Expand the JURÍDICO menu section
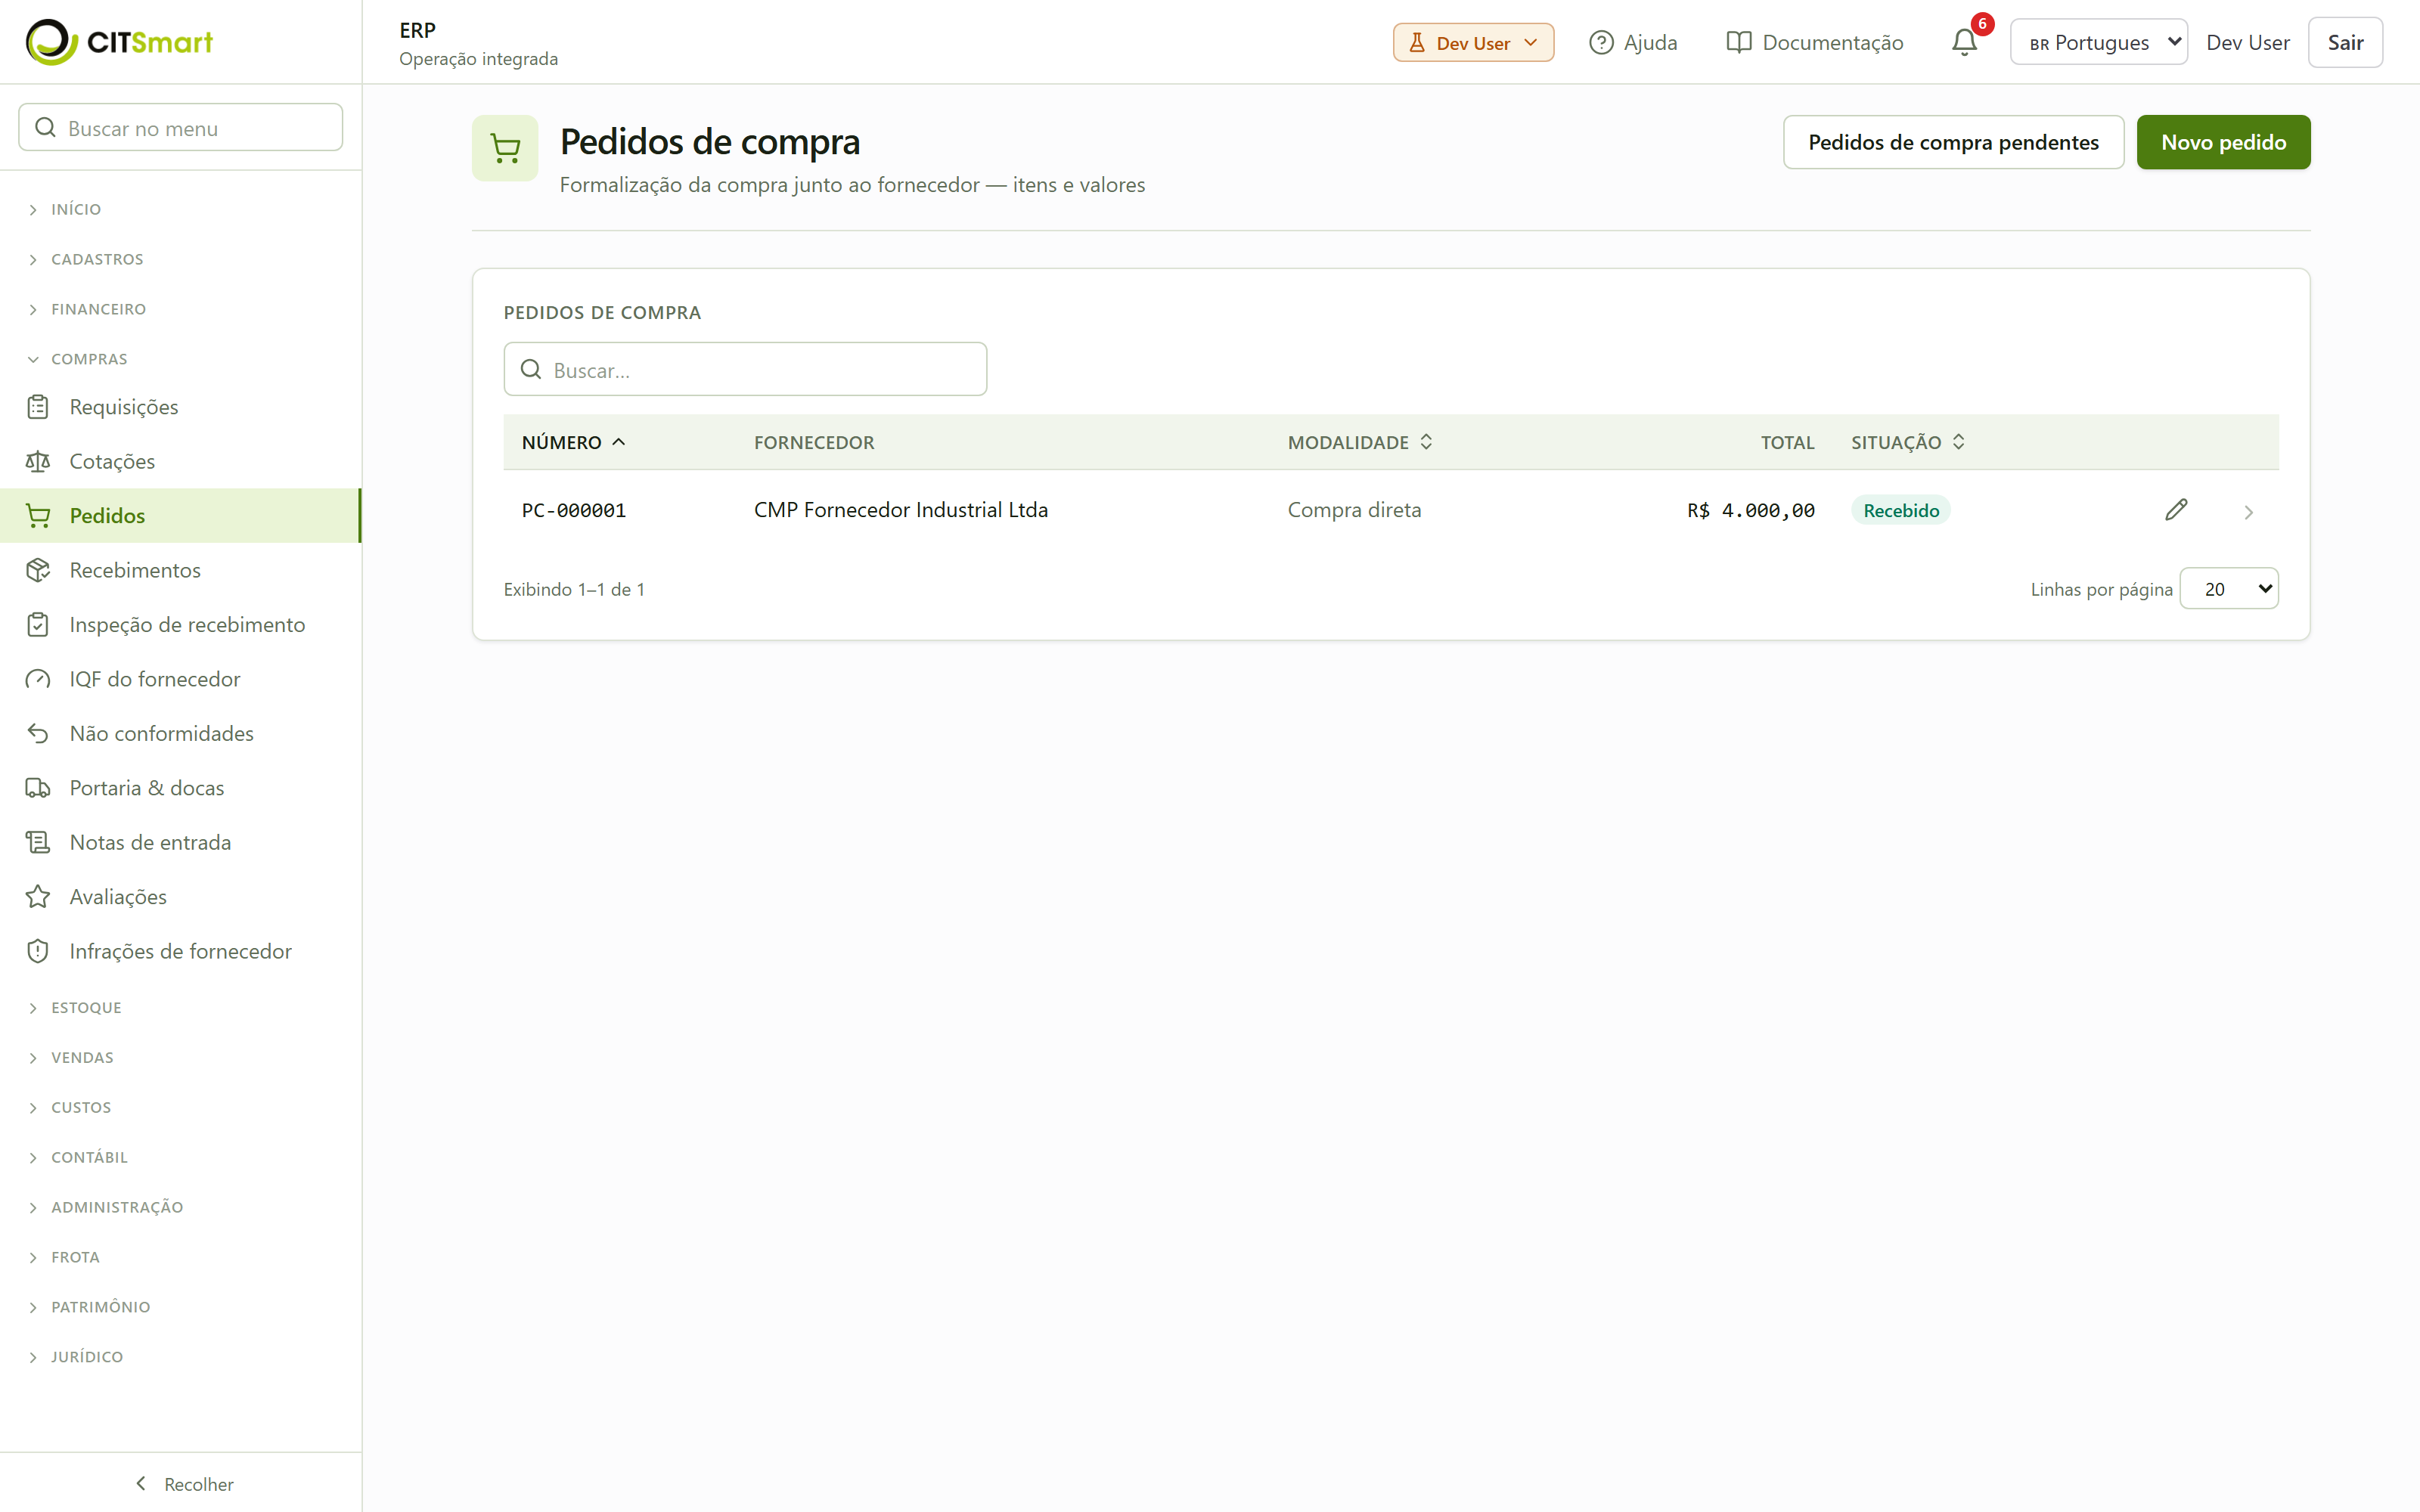Viewport: 2420px width, 1512px height. click(76, 1358)
